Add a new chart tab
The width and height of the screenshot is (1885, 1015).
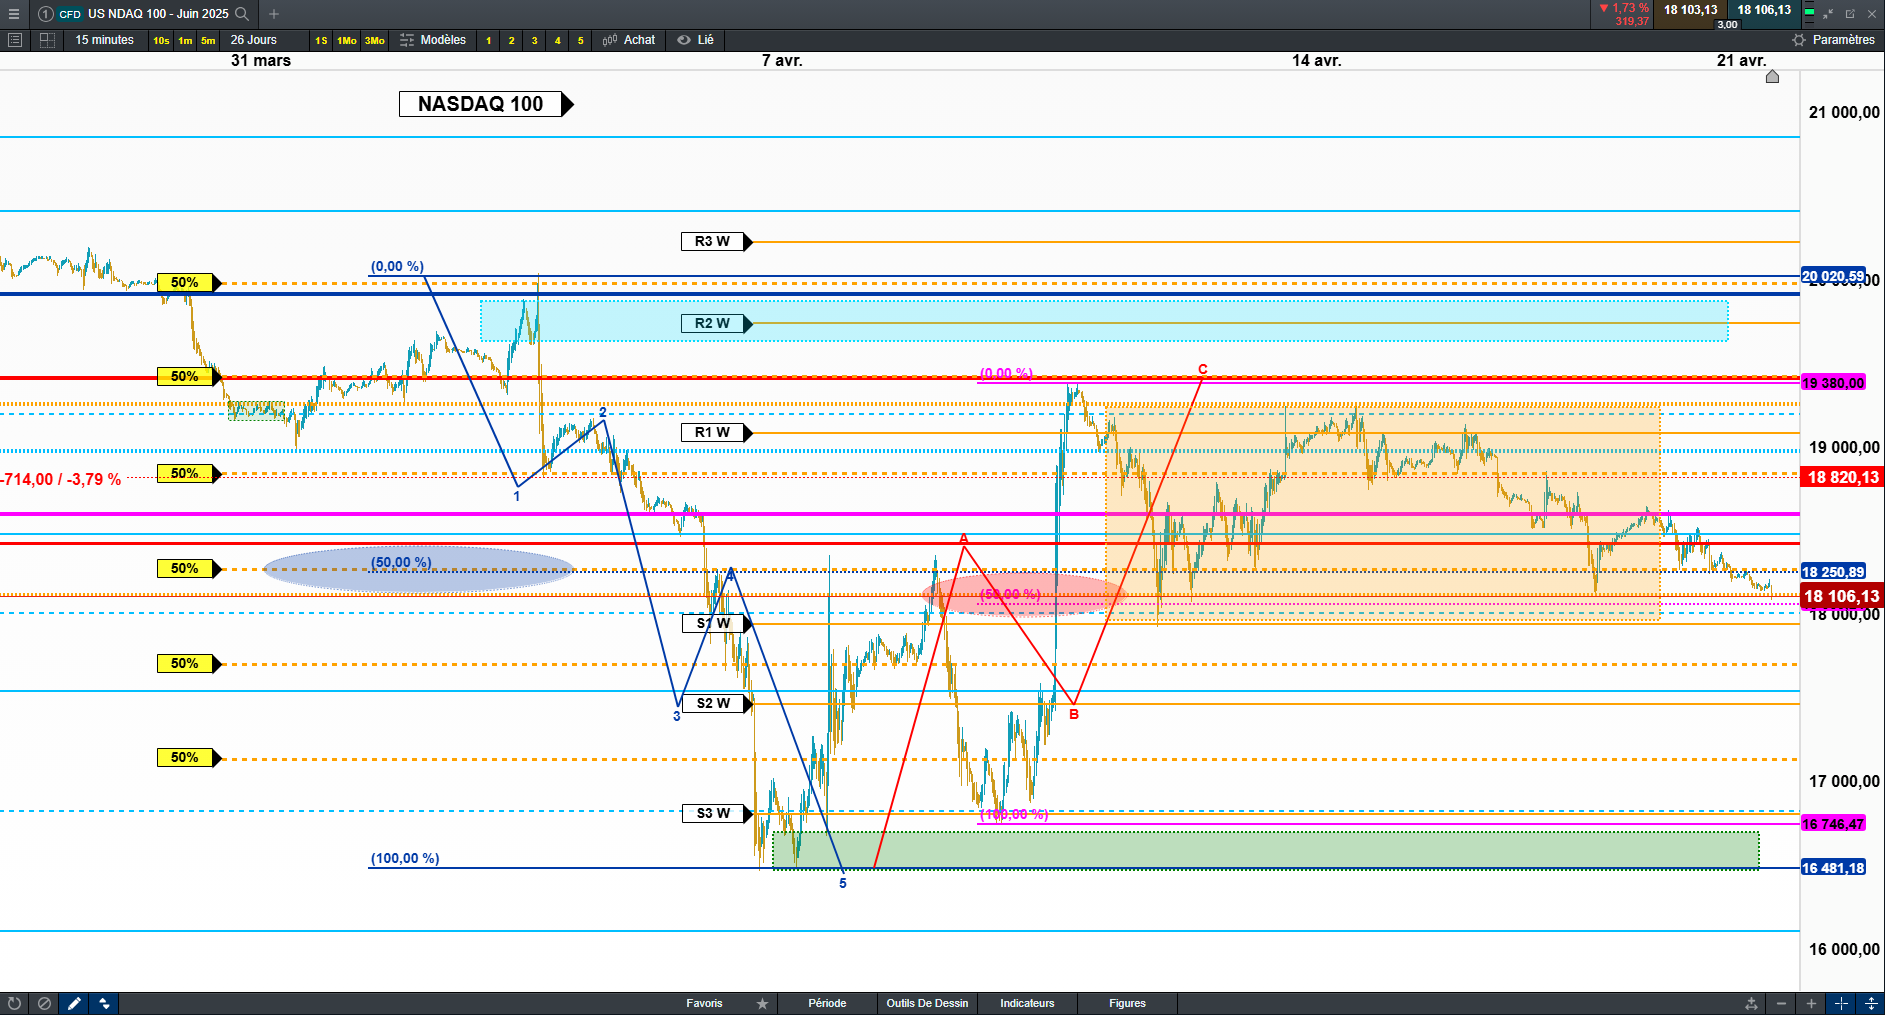pos(274,14)
